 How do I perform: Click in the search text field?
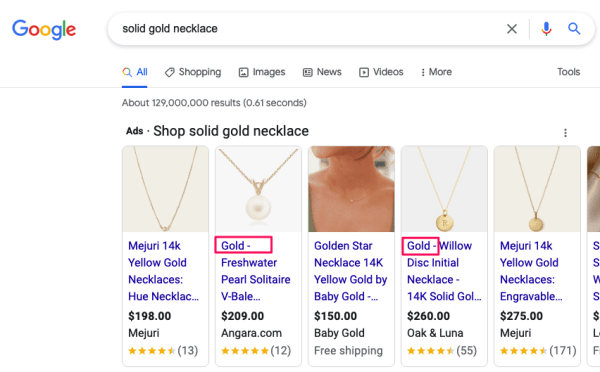click(x=306, y=29)
